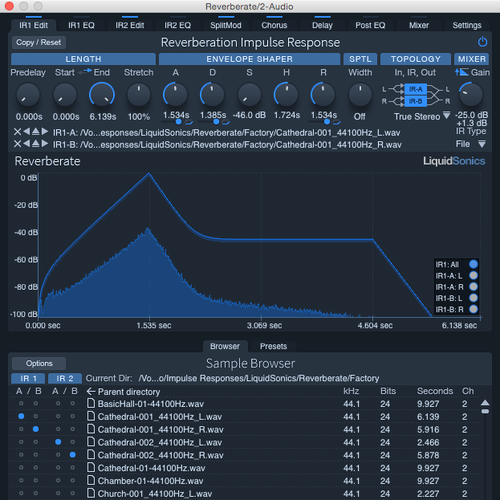Image resolution: width=500 pixels, height=500 pixels.
Task: Click file icon for BasicHall-01-44100Hz.wav
Action: pos(91,403)
